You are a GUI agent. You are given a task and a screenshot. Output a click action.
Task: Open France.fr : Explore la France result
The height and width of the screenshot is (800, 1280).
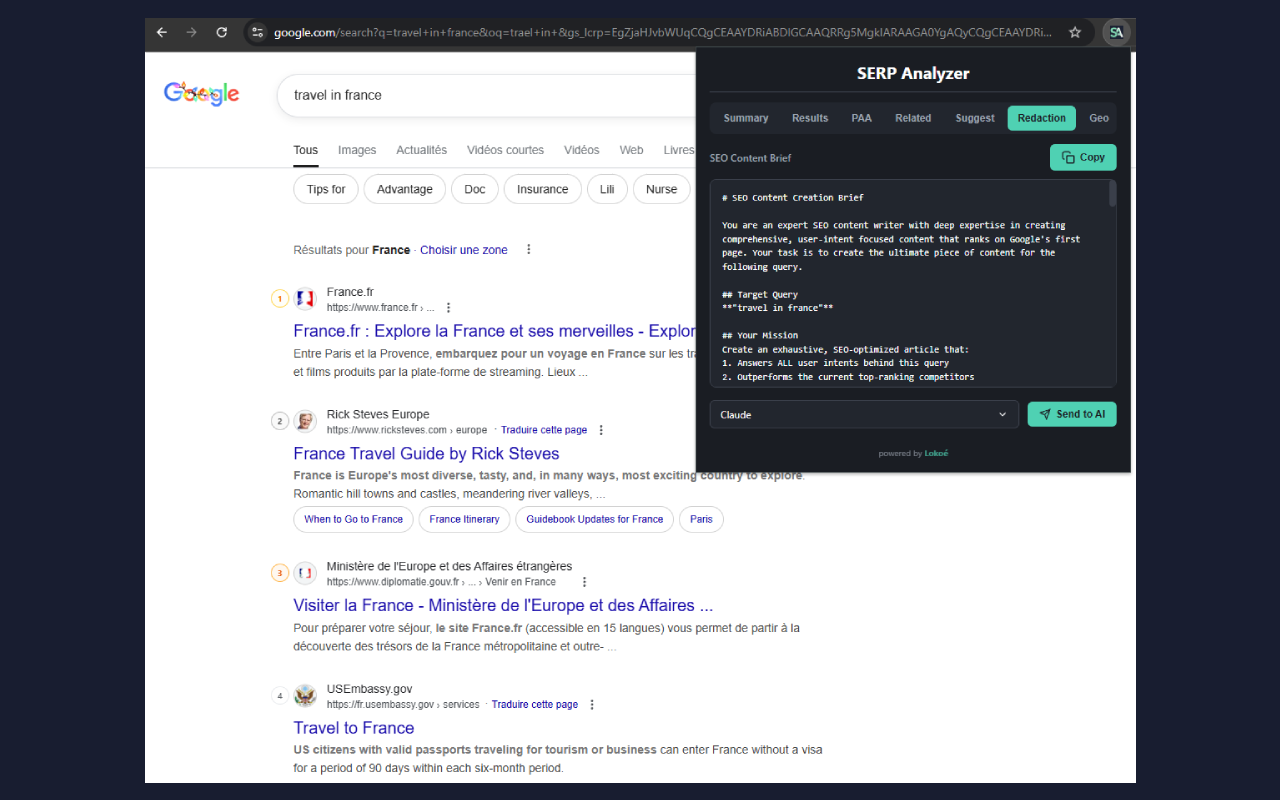pyautogui.click(x=494, y=331)
